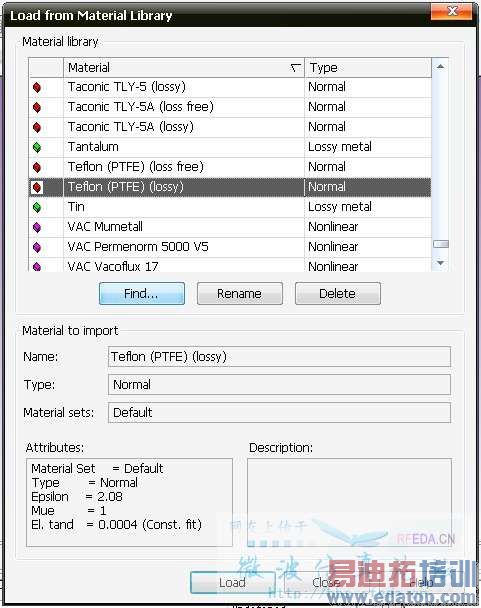Click the scroll up arrow of material list
481x608 pixels.
coord(440,67)
